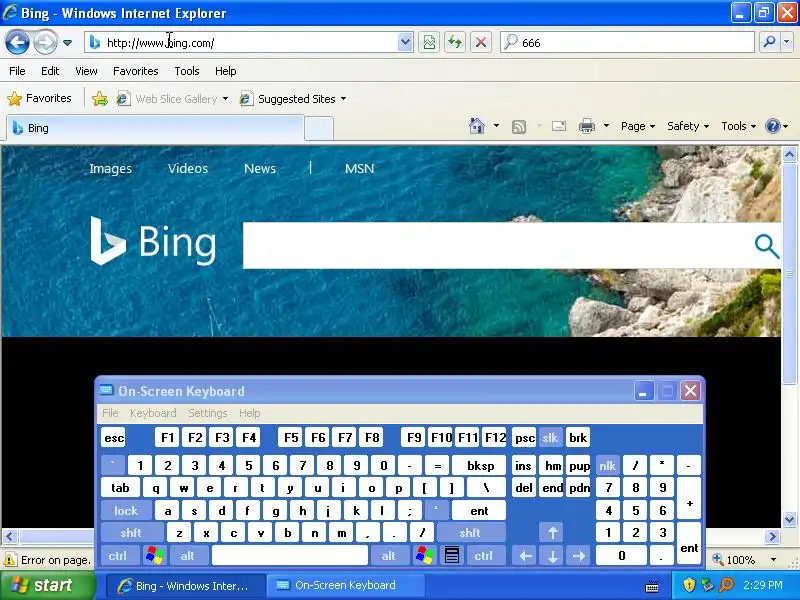Refresh the page with the green arrows icon
This screenshot has width=800, height=600.
tap(455, 42)
